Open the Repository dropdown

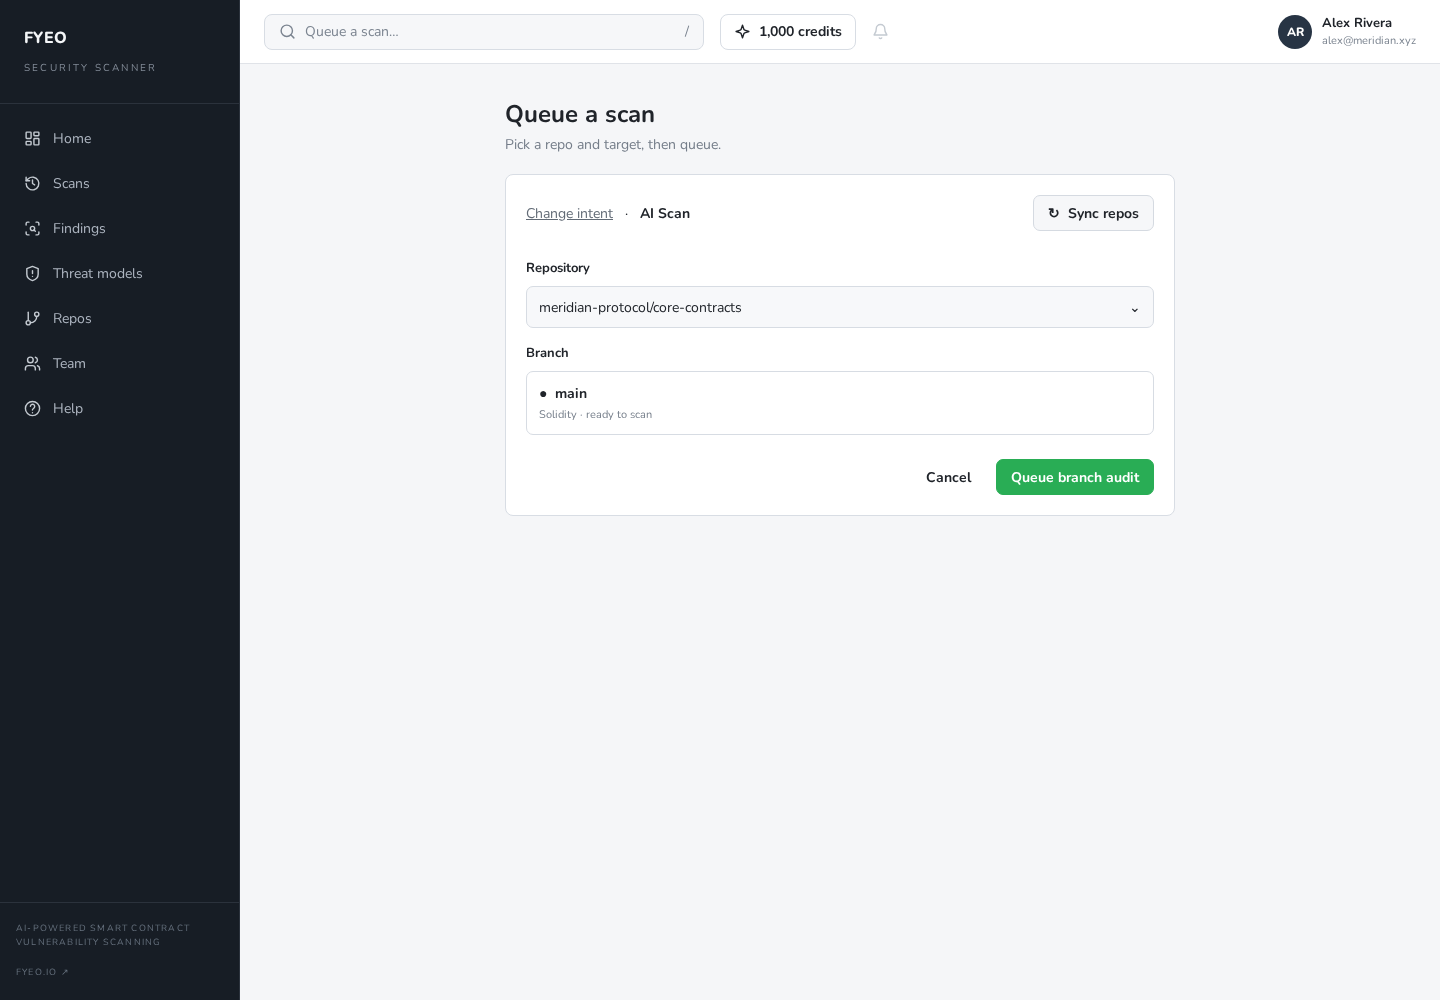tap(840, 307)
